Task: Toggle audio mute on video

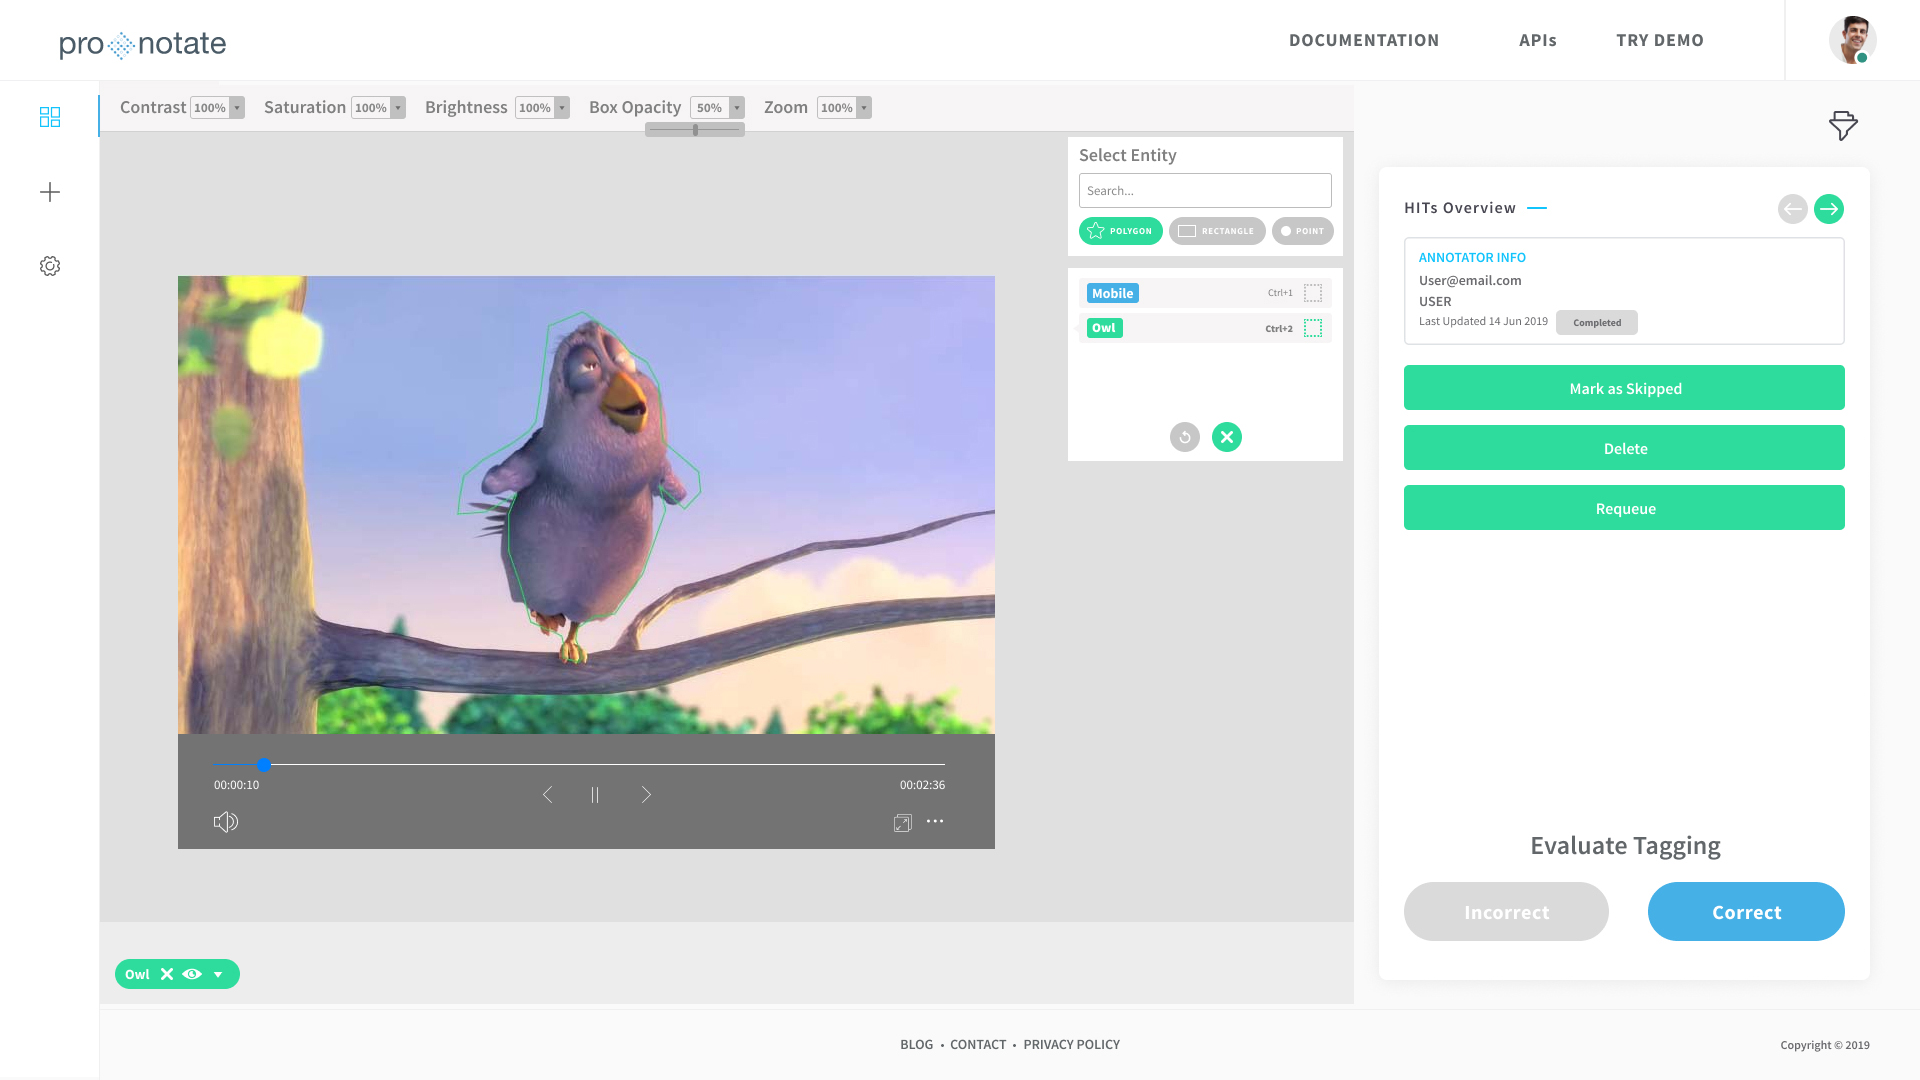Action: point(225,822)
